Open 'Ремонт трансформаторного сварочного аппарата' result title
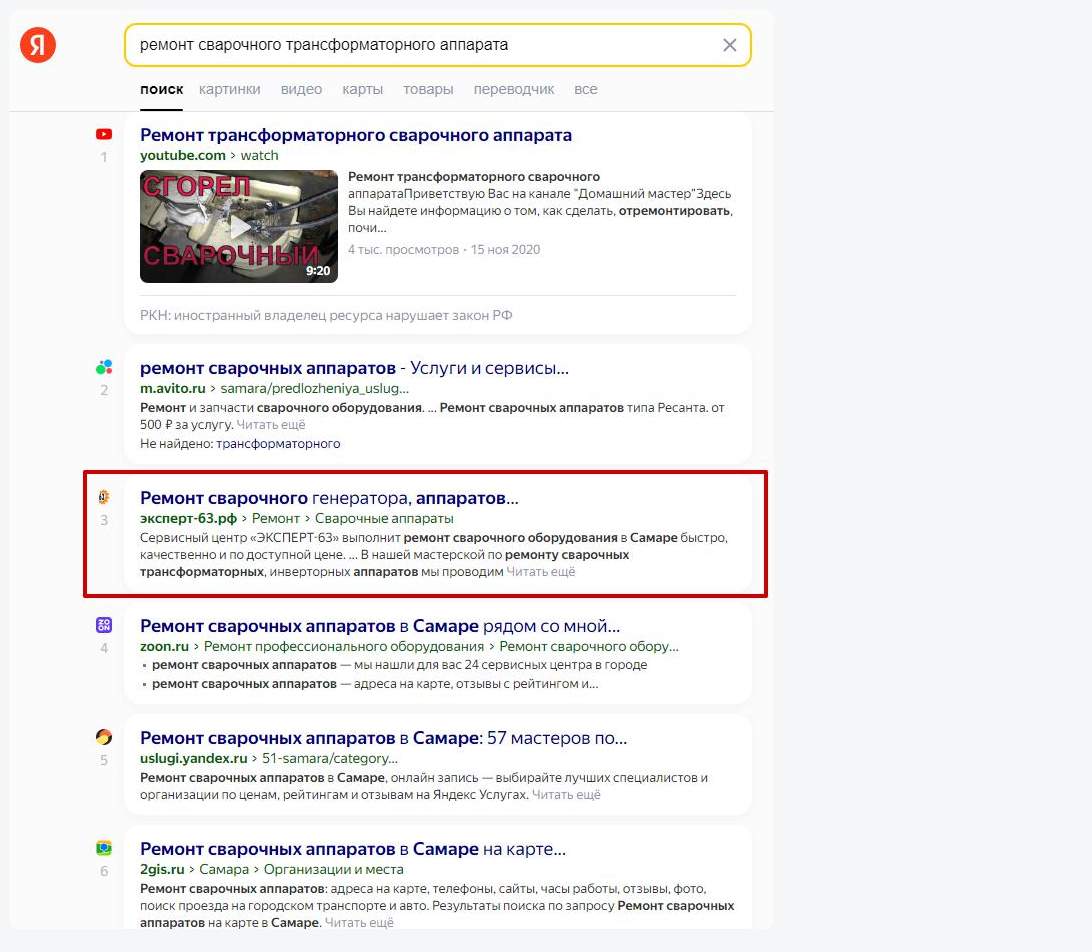Viewport: 1092px width, 952px height. pyautogui.click(x=356, y=135)
